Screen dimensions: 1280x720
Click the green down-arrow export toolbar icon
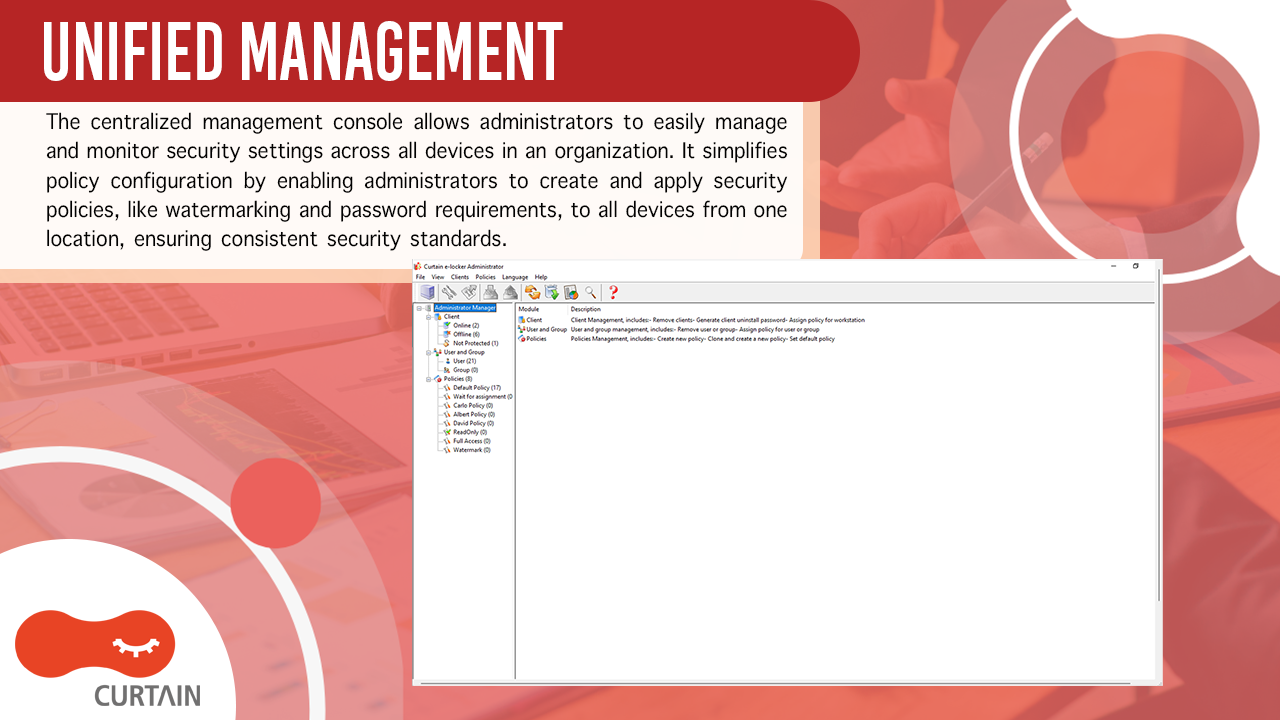click(x=551, y=292)
